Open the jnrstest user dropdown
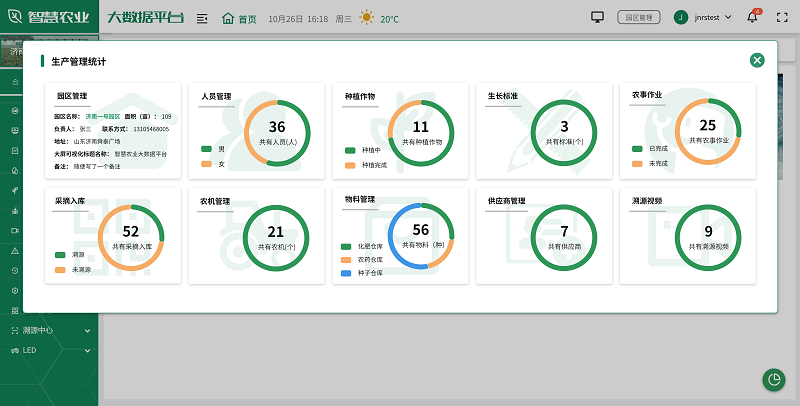The width and height of the screenshot is (800, 406). [x=703, y=17]
